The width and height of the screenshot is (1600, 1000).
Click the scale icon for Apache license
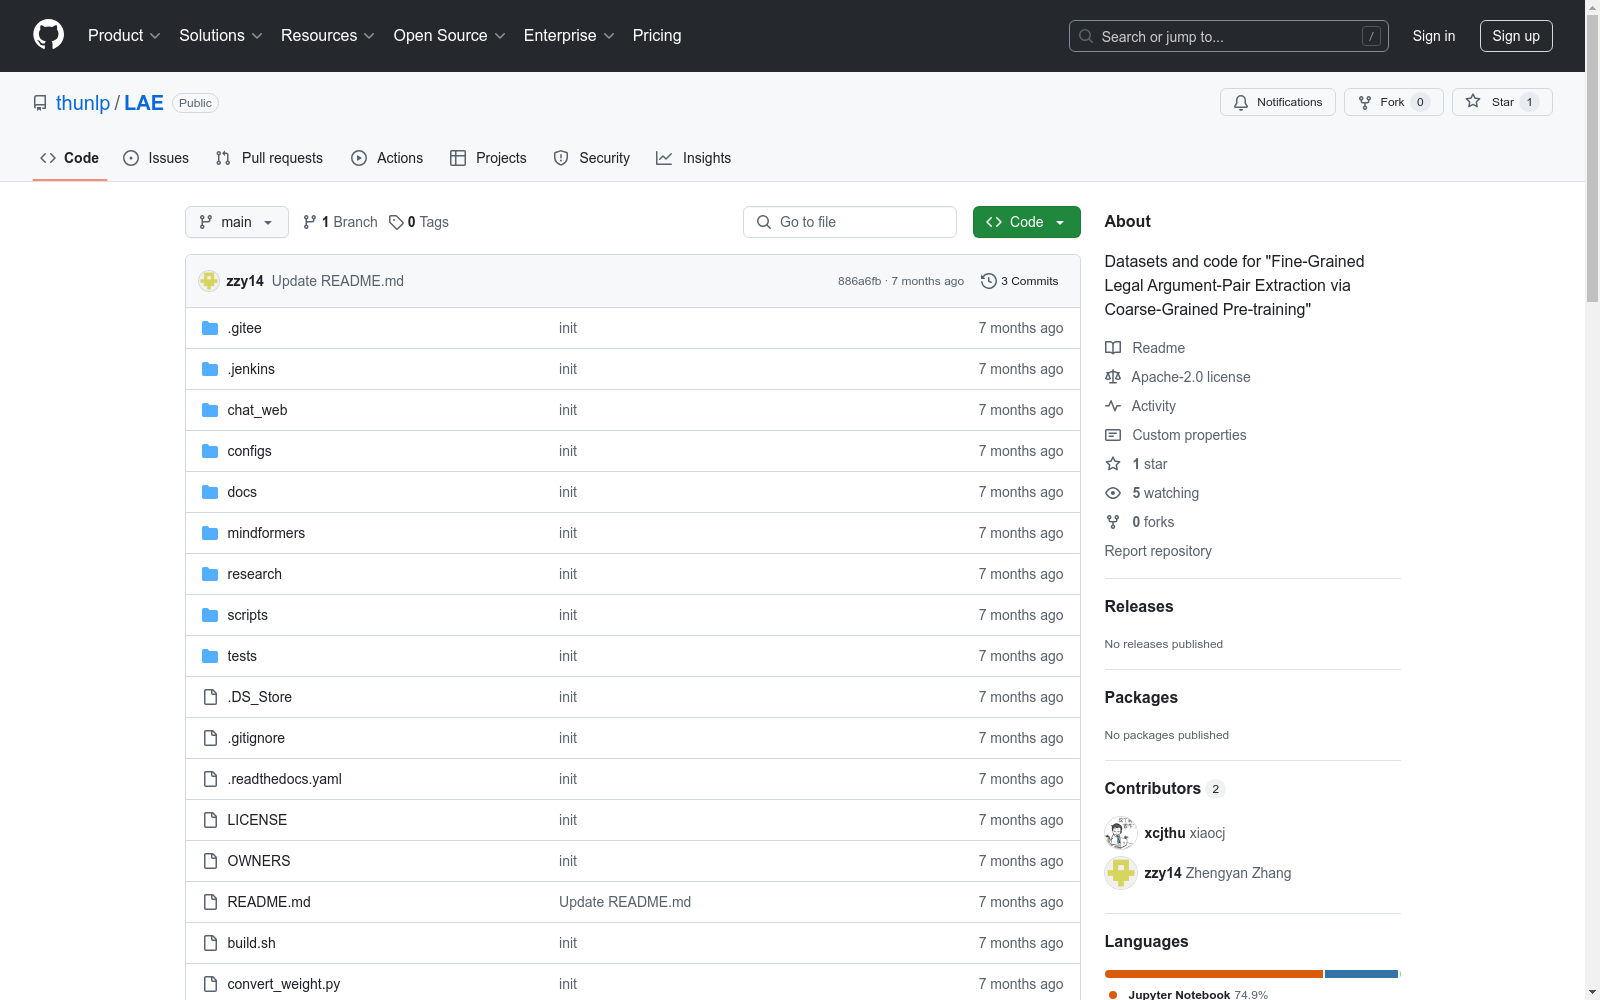pos(1113,377)
